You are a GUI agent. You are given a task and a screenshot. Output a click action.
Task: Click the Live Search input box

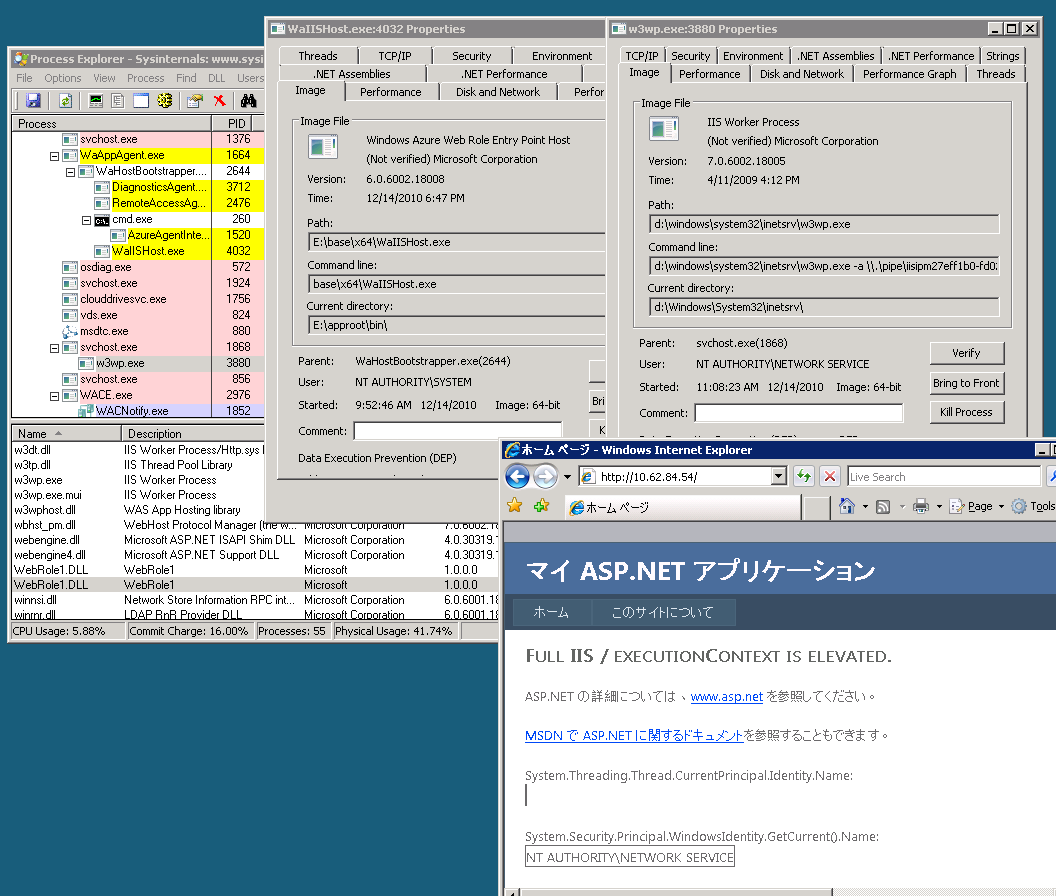tap(940, 477)
